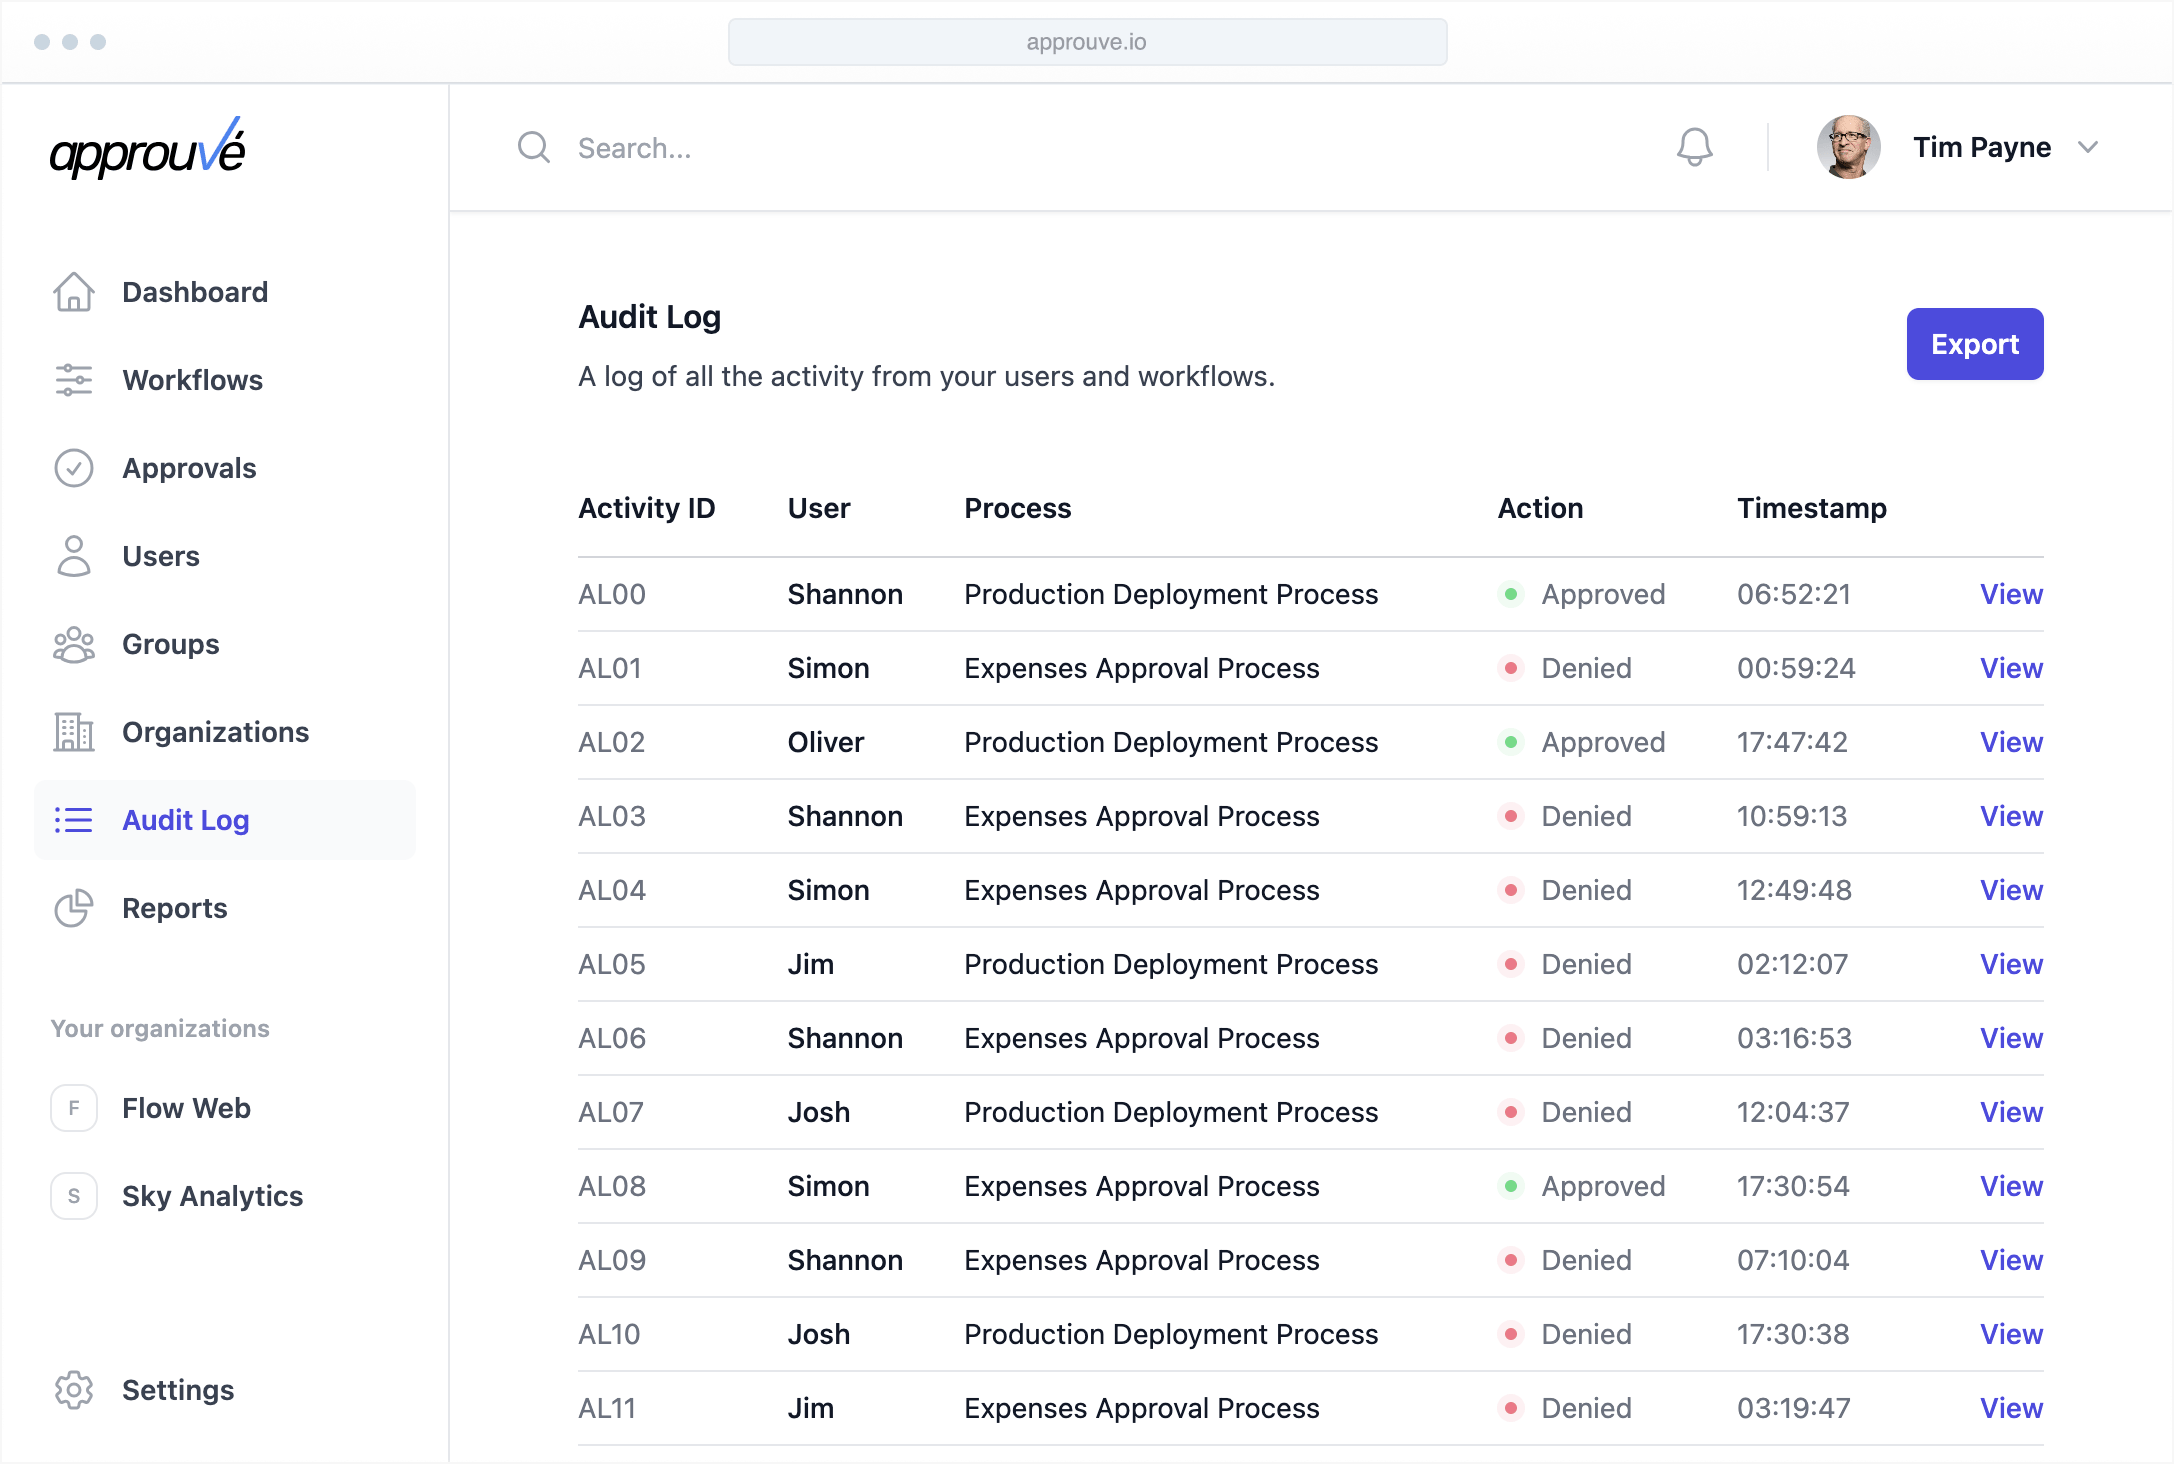Open the Users menu item
The width and height of the screenshot is (2174, 1464).
click(x=160, y=556)
